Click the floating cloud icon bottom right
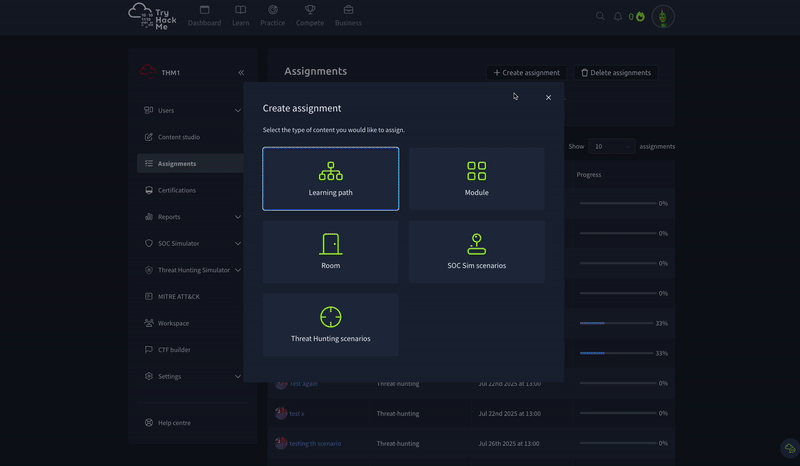Viewport: 800px width, 466px height. pos(790,449)
